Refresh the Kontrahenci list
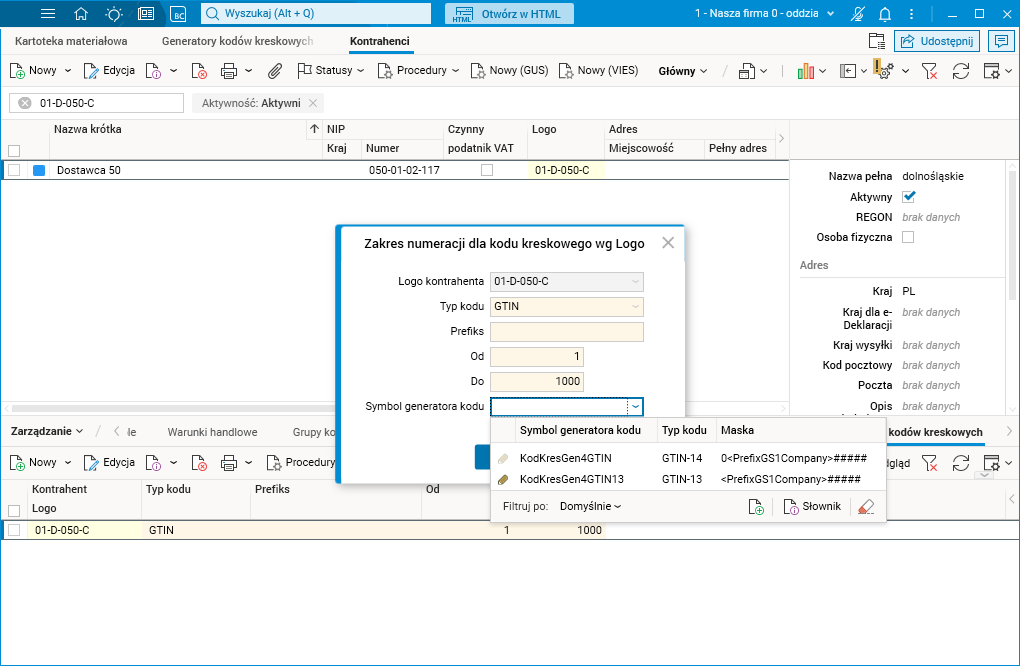 961,71
